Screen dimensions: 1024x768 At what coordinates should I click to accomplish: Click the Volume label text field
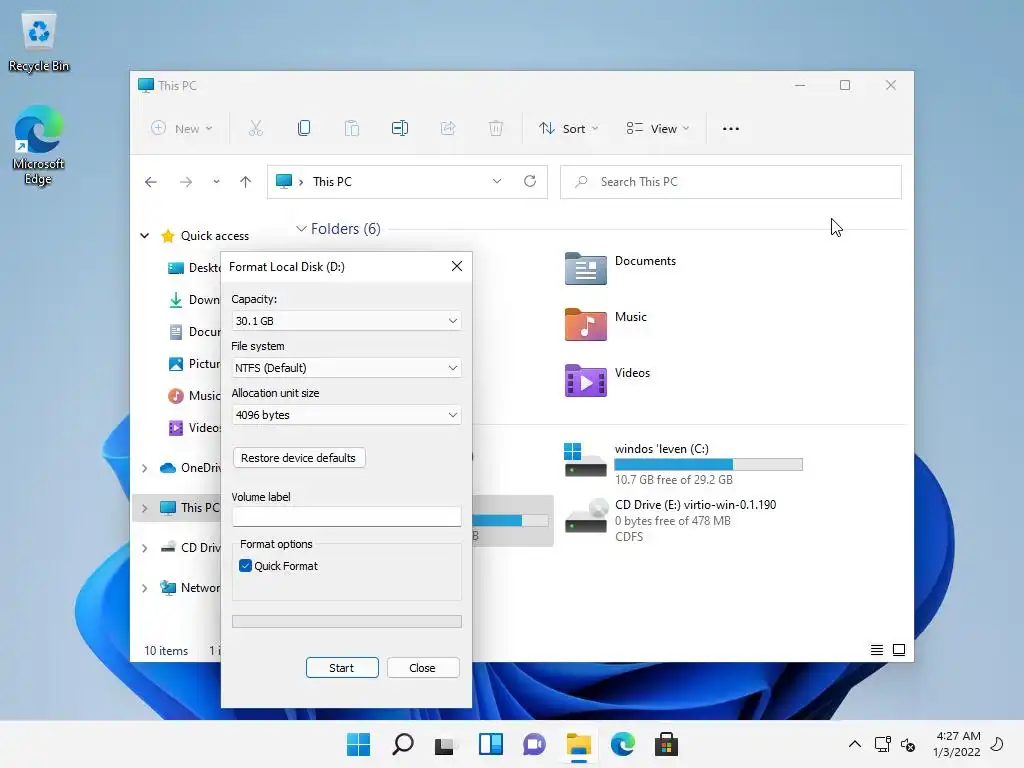pyautogui.click(x=346, y=517)
